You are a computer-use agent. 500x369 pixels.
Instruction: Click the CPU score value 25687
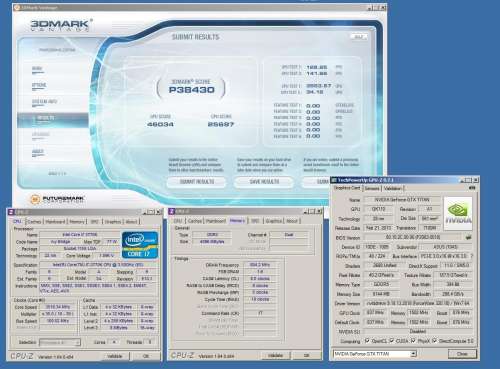[x=221, y=124]
